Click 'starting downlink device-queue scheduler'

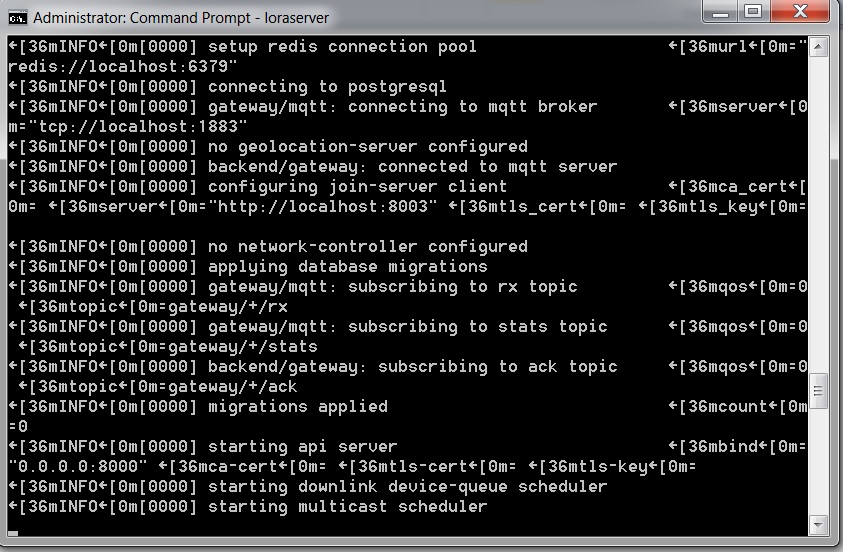[x=408, y=487]
